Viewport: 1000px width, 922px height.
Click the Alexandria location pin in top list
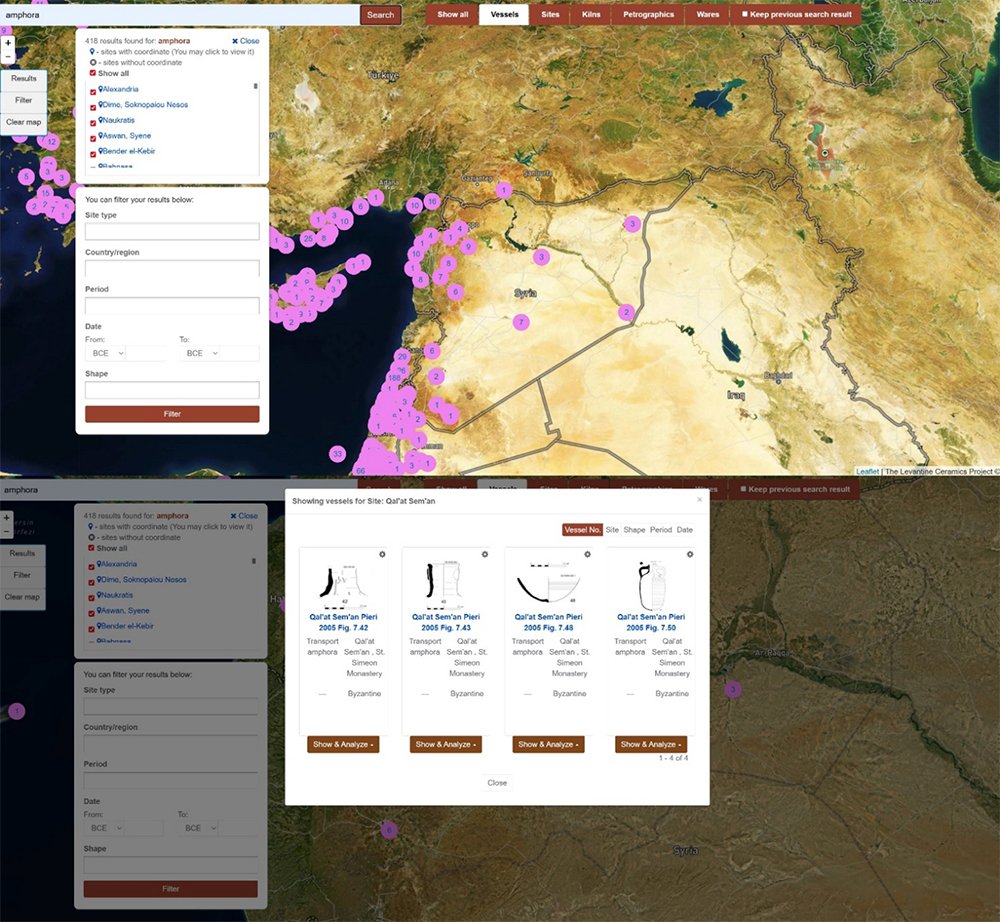(101, 89)
